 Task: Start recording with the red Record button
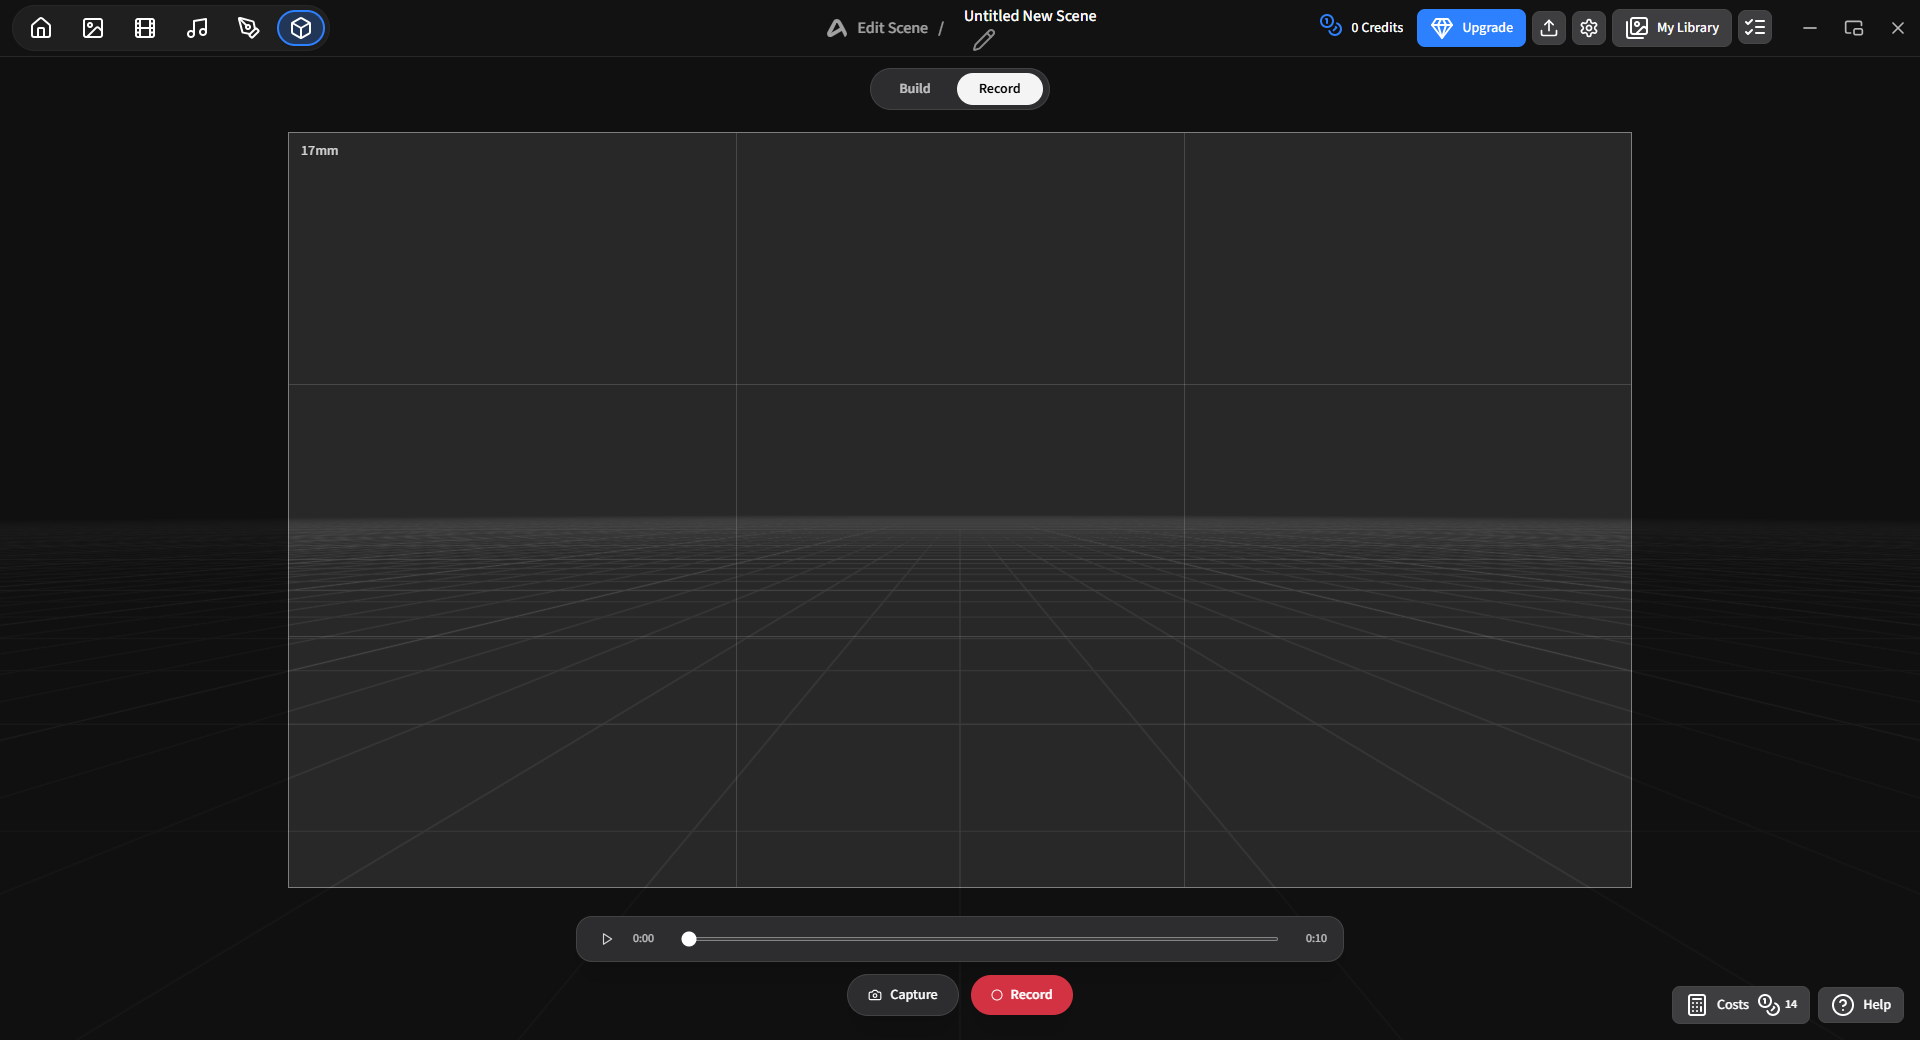pyautogui.click(x=1022, y=995)
